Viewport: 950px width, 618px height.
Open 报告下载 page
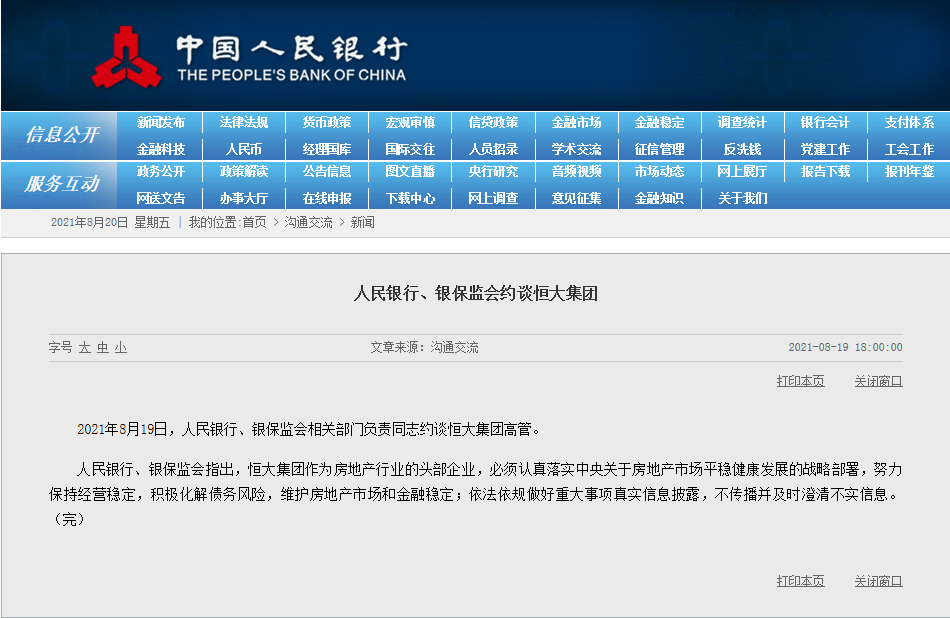[x=825, y=171]
